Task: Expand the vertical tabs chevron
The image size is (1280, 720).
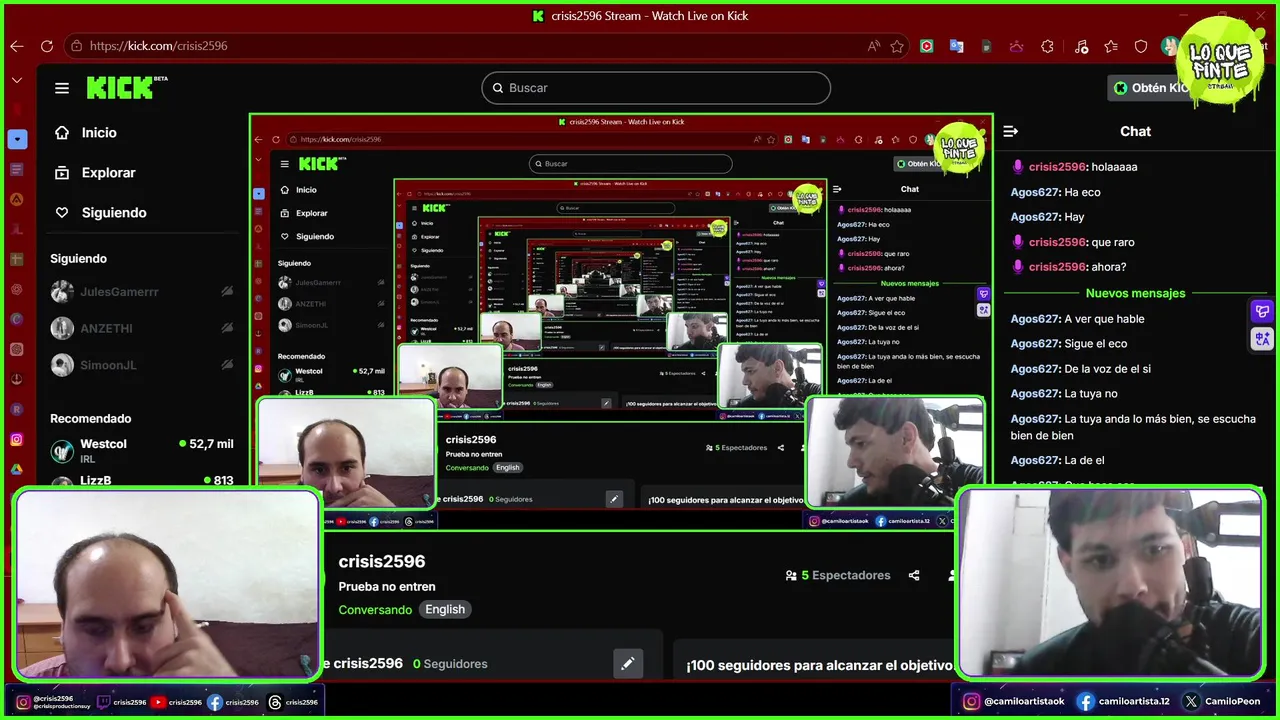Action: tap(17, 80)
